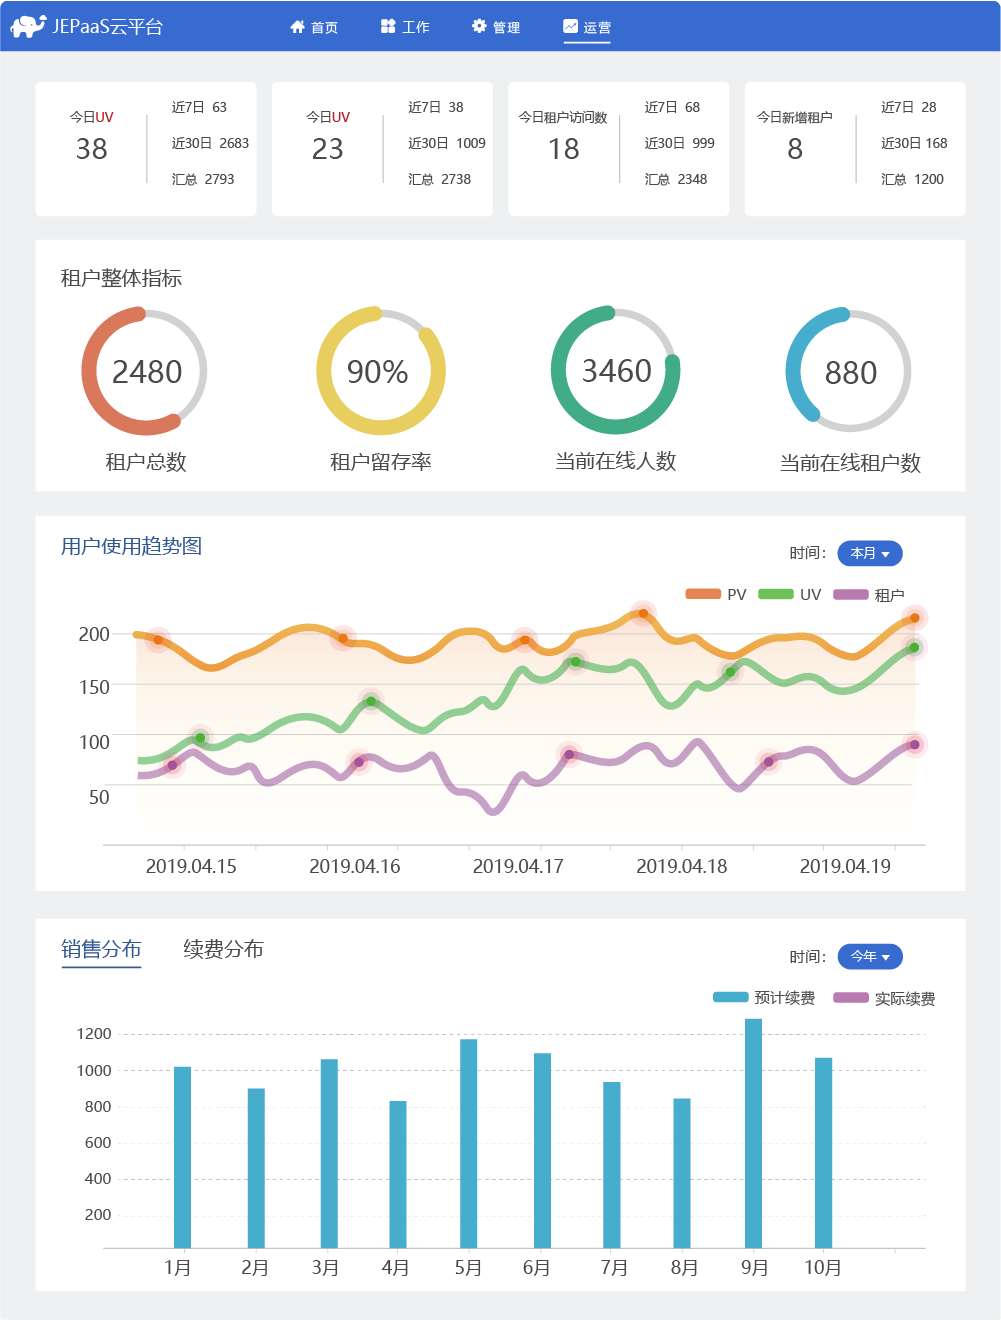The height and width of the screenshot is (1320, 1001).
Task: Toggle the PV legend series
Action: pyautogui.click(x=716, y=594)
